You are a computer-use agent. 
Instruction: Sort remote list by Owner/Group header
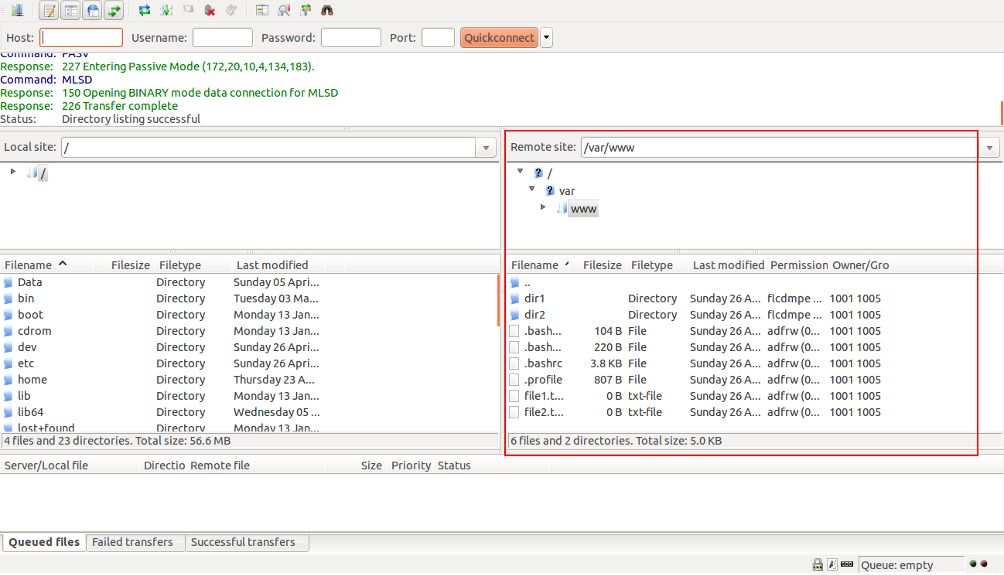tap(861, 265)
